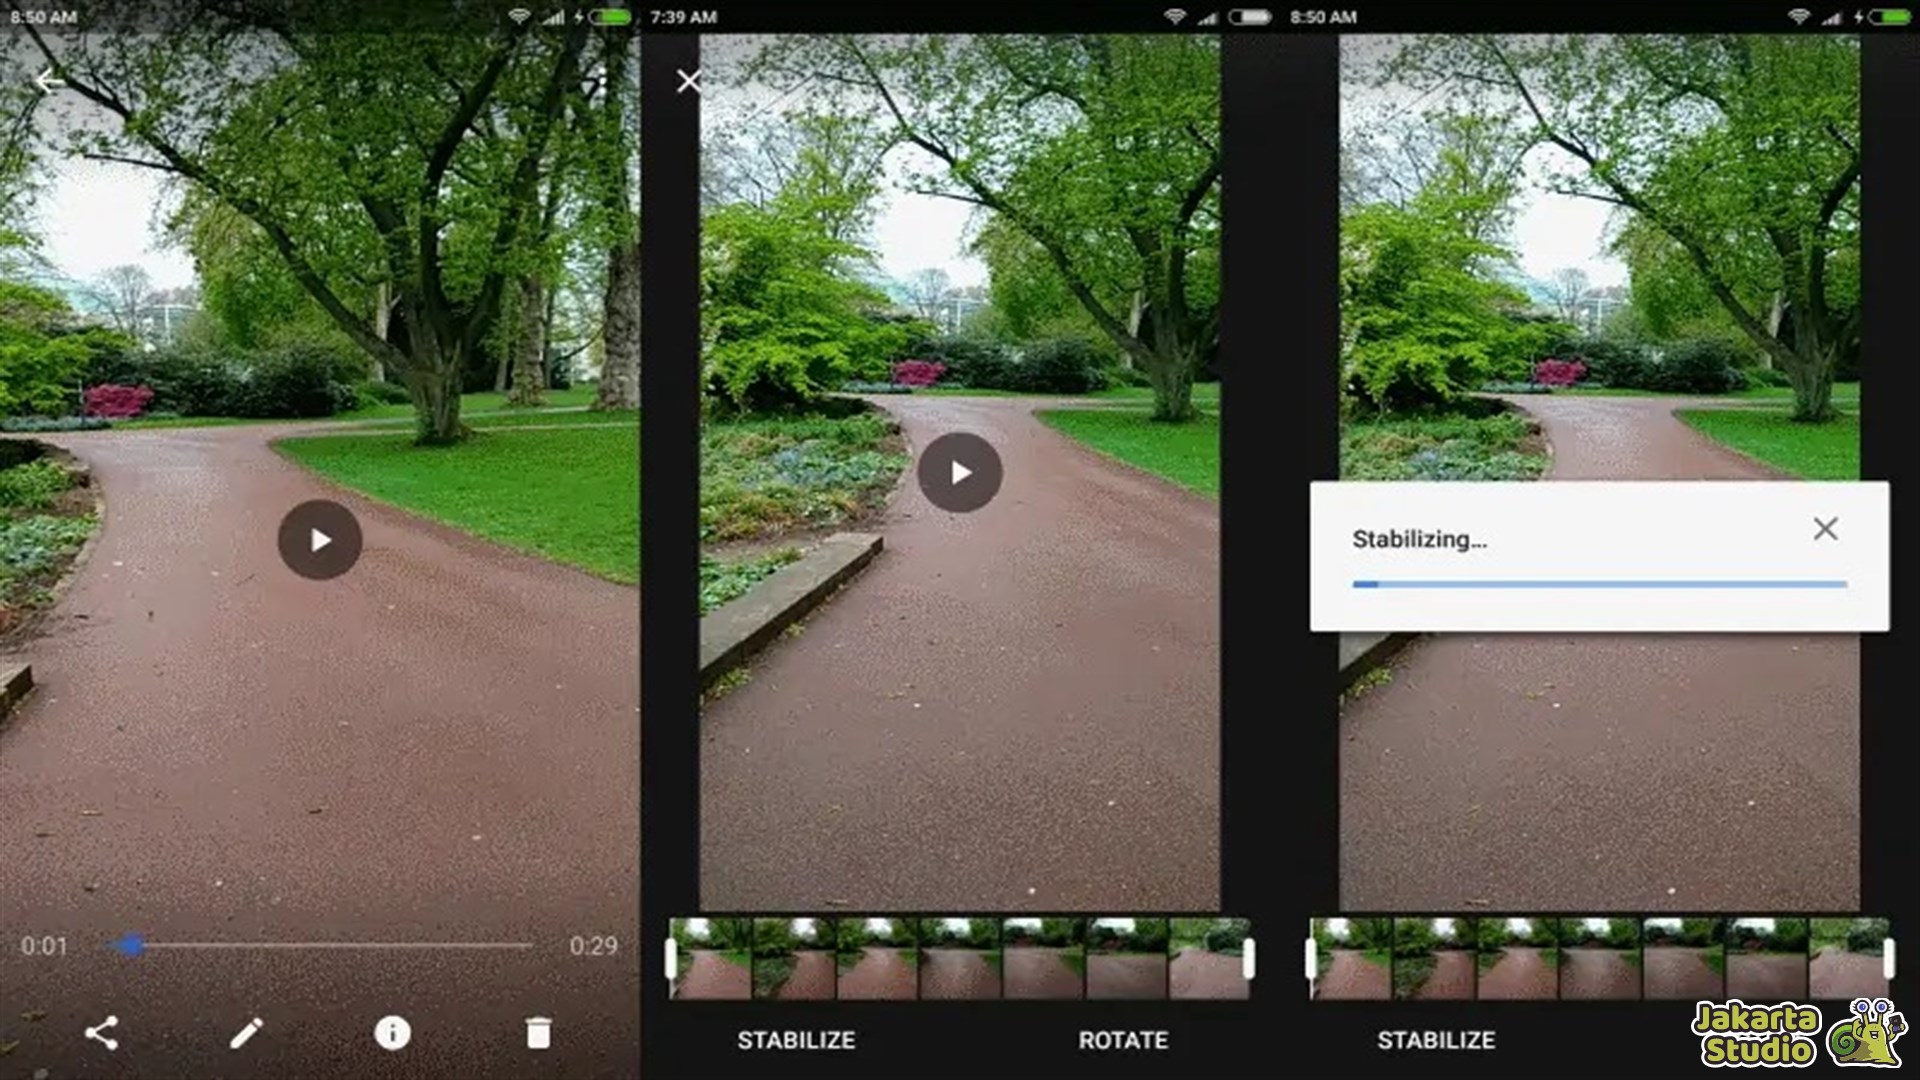Tap the pencil edit icon
Image resolution: width=1920 pixels, height=1080 pixels.
coord(246,1033)
